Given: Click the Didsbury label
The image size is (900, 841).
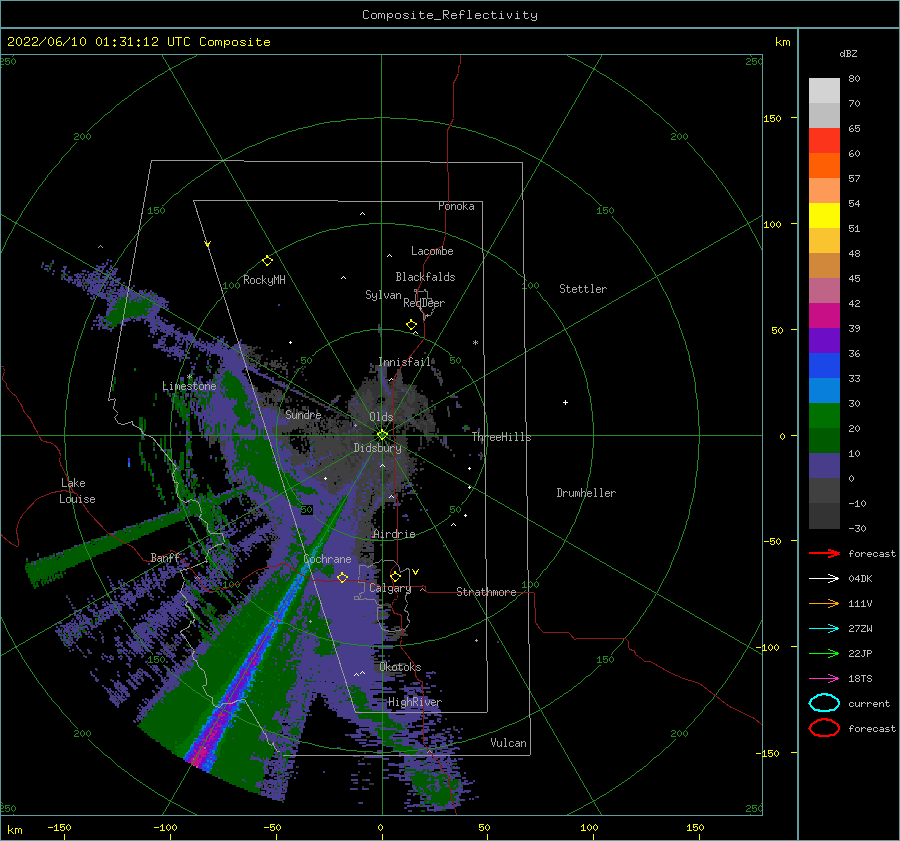Looking at the screenshot, I should click(x=377, y=448).
